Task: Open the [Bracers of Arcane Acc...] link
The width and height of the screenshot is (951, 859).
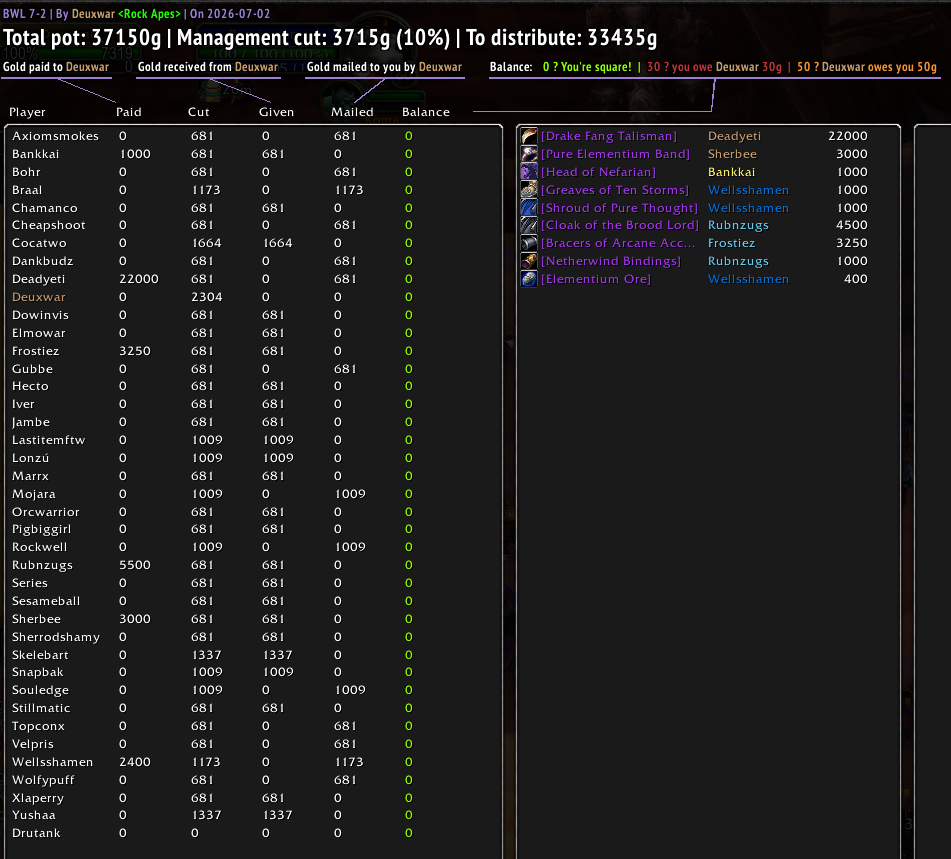Action: point(617,243)
